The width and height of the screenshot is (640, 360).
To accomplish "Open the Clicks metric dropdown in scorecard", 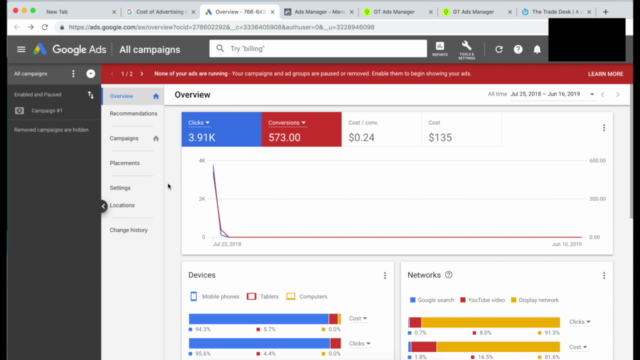I will (x=199, y=122).
